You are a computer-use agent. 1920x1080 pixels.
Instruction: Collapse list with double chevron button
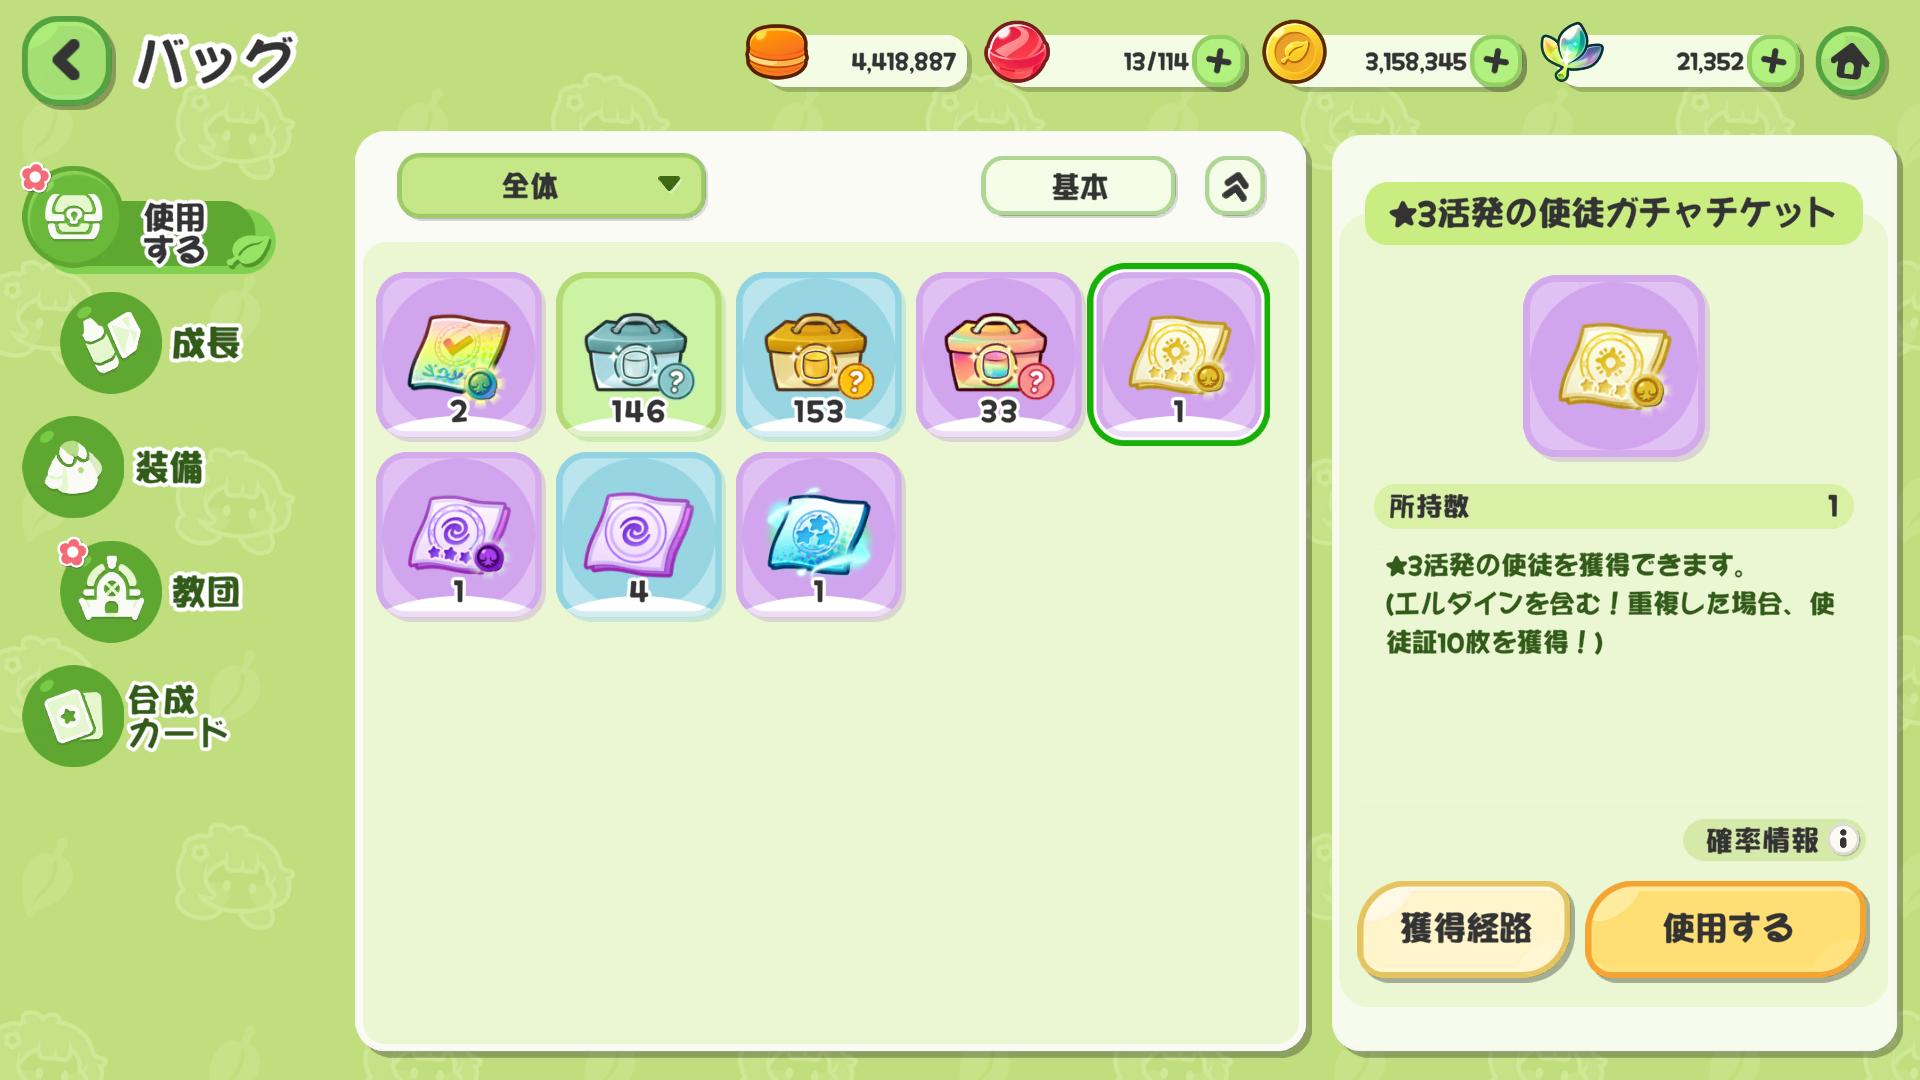(x=1235, y=186)
